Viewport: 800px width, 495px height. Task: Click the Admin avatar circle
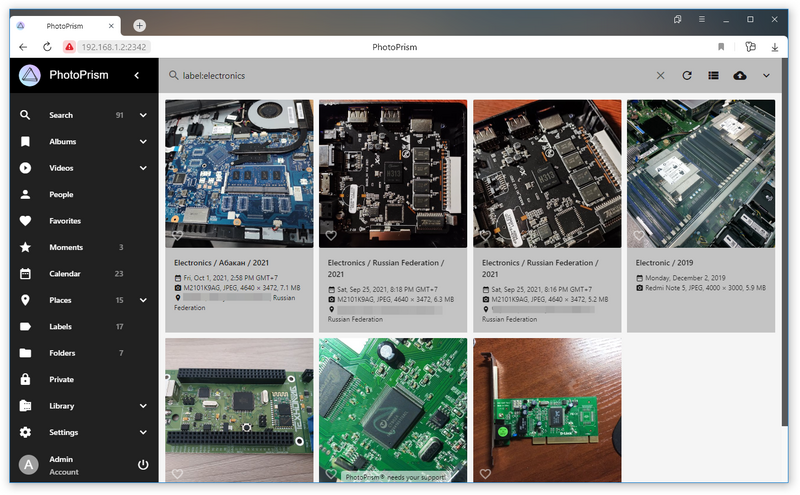pos(29,465)
